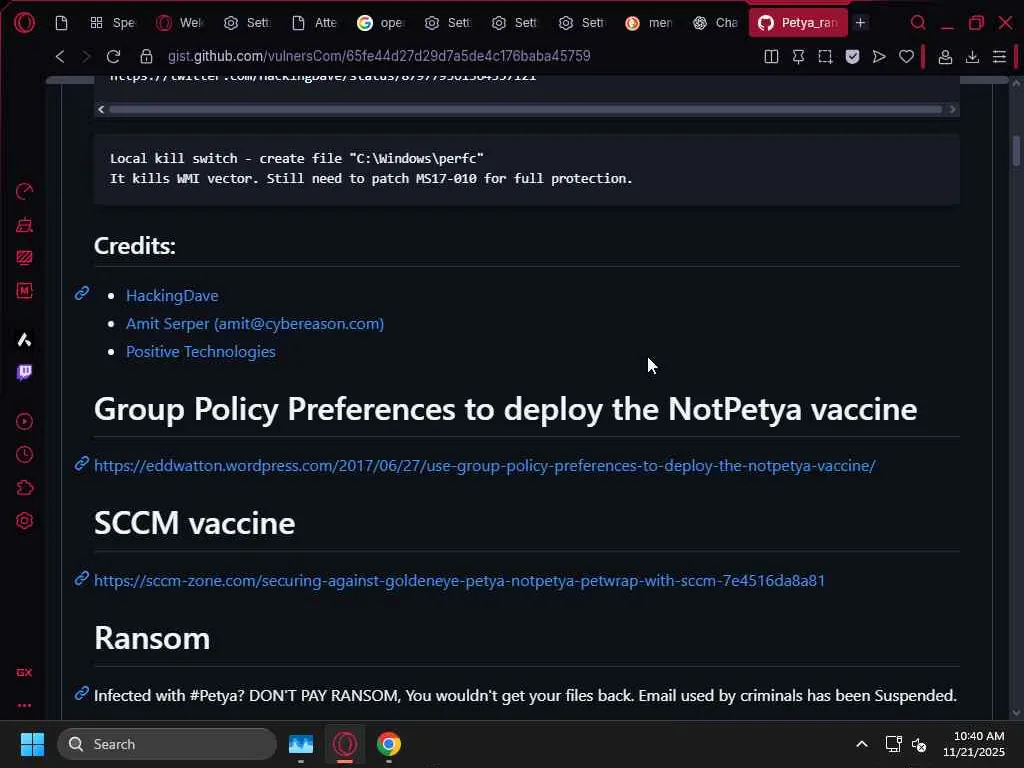Switch to the 'Cha' ChatGPT tab
Screen dimensions: 1024x768
(x=716, y=23)
